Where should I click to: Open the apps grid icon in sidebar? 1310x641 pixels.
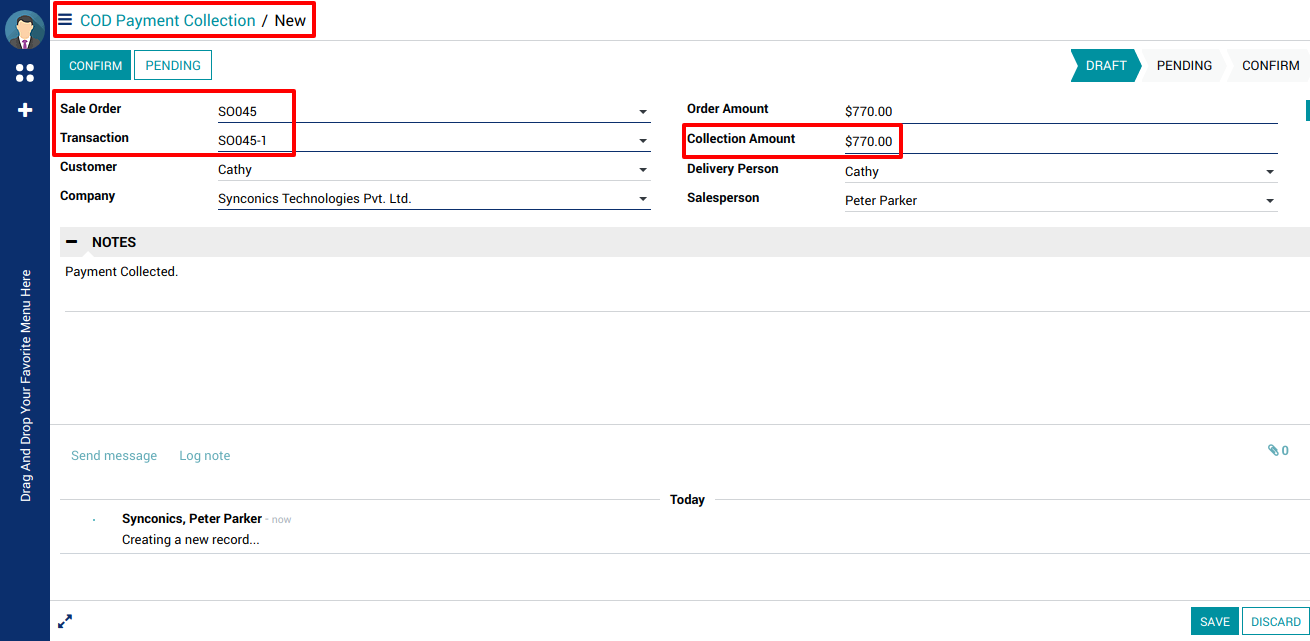25,73
